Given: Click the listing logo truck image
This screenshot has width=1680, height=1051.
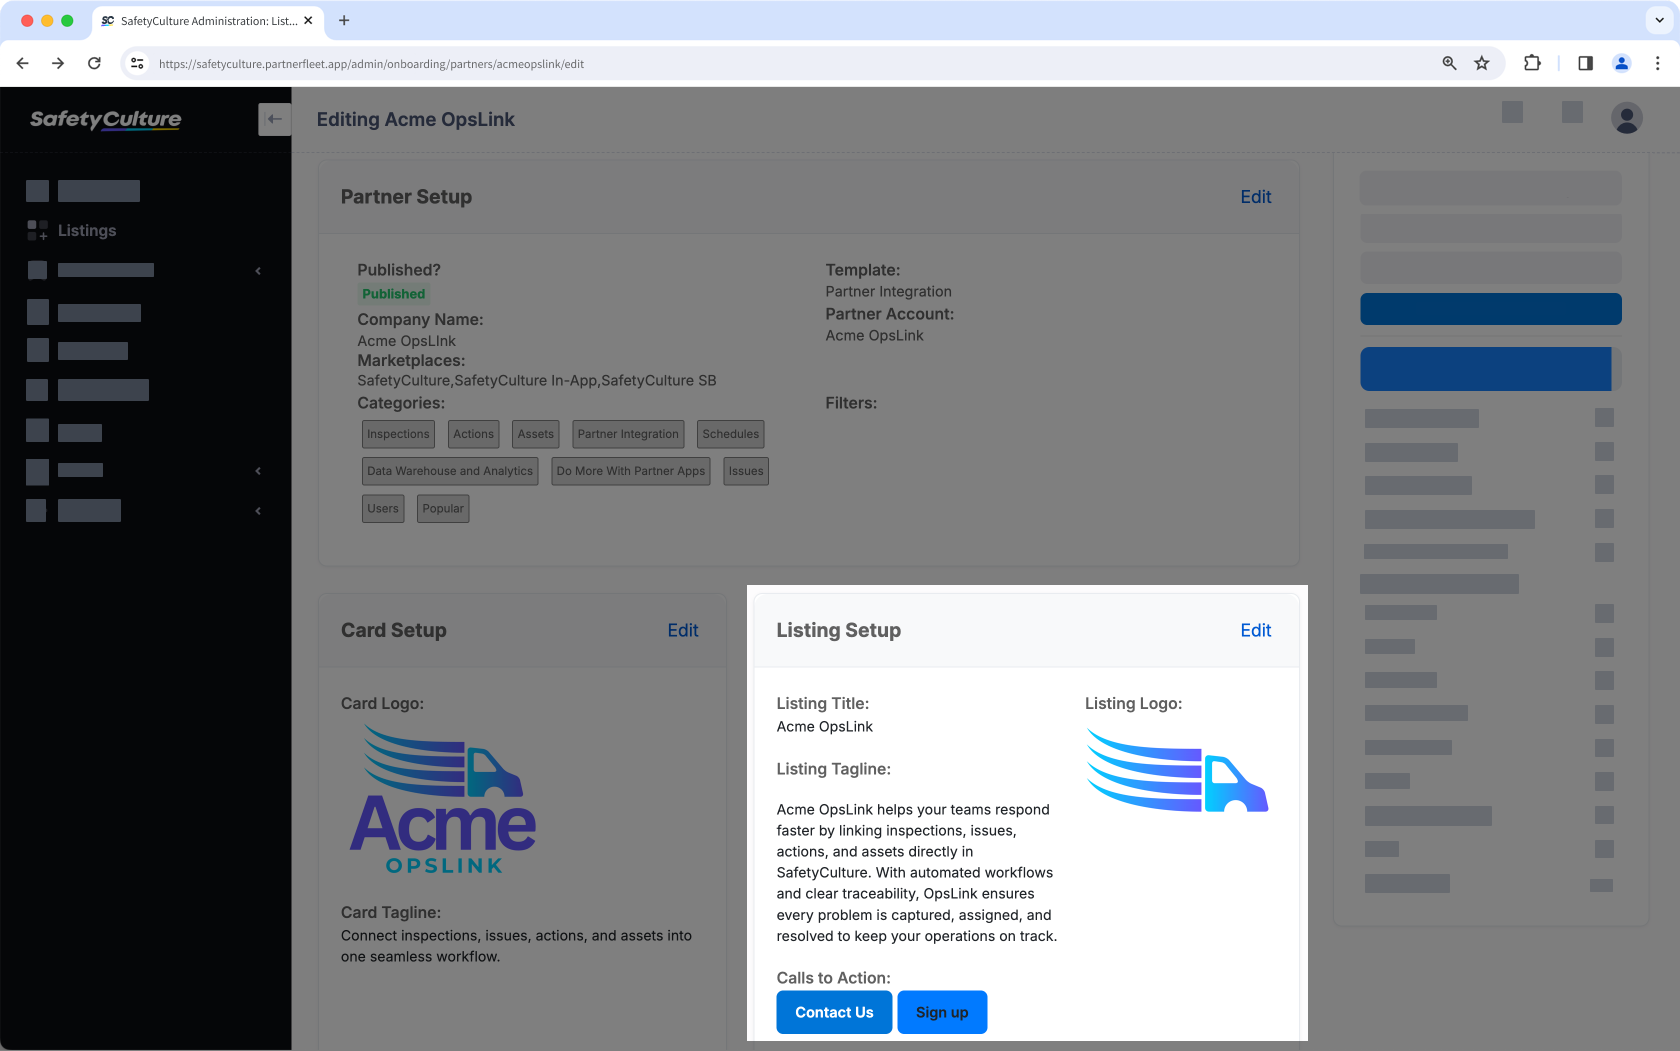Looking at the screenshot, I should 1177,770.
